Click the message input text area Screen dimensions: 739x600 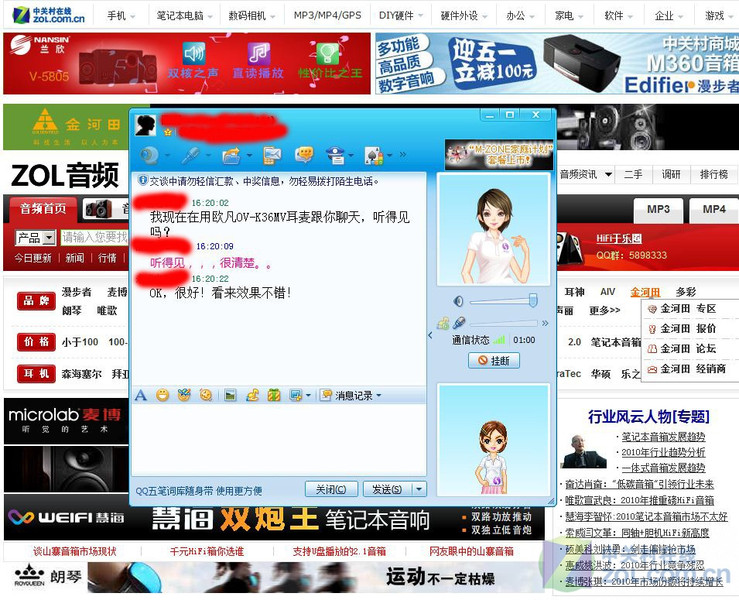point(279,439)
